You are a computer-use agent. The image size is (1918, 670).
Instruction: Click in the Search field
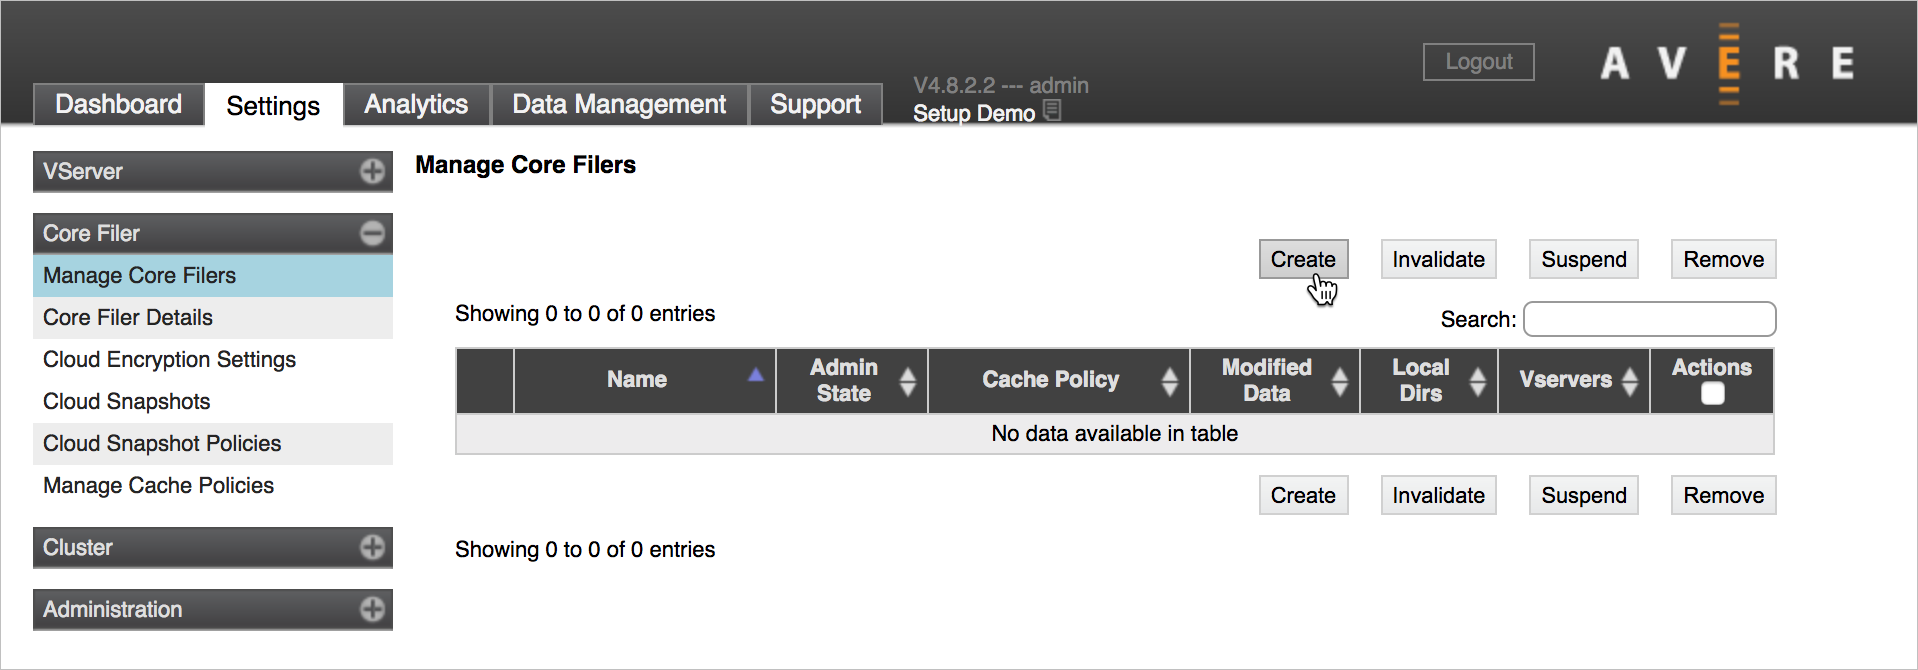pos(1649,320)
